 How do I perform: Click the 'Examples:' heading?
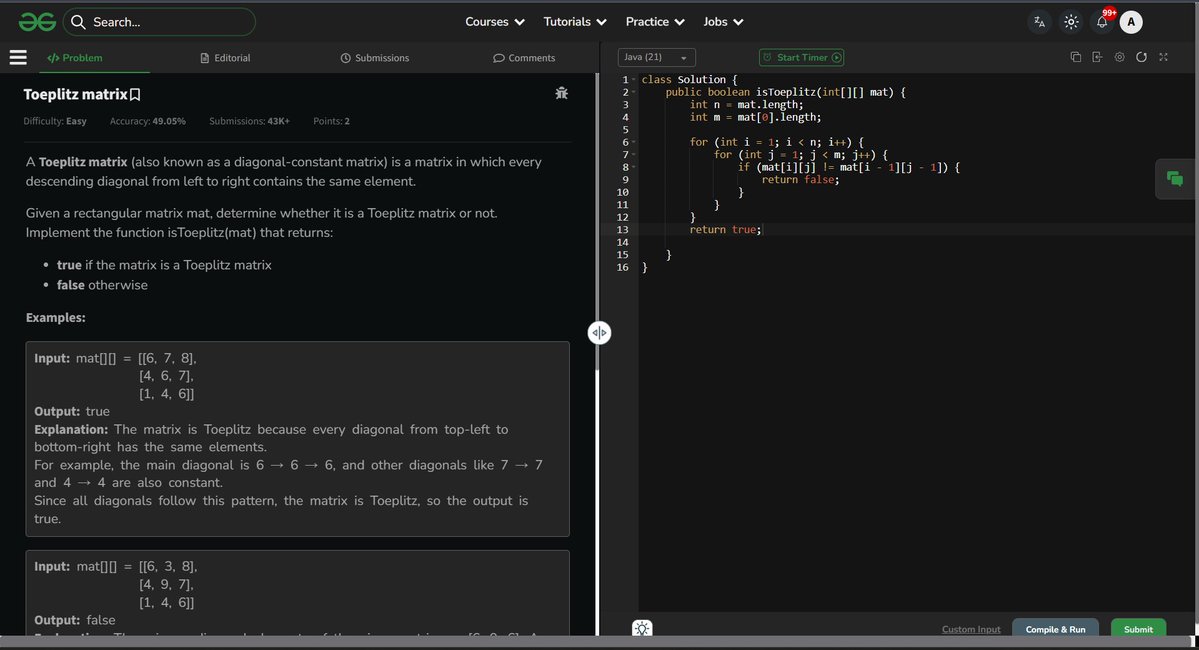(56, 317)
